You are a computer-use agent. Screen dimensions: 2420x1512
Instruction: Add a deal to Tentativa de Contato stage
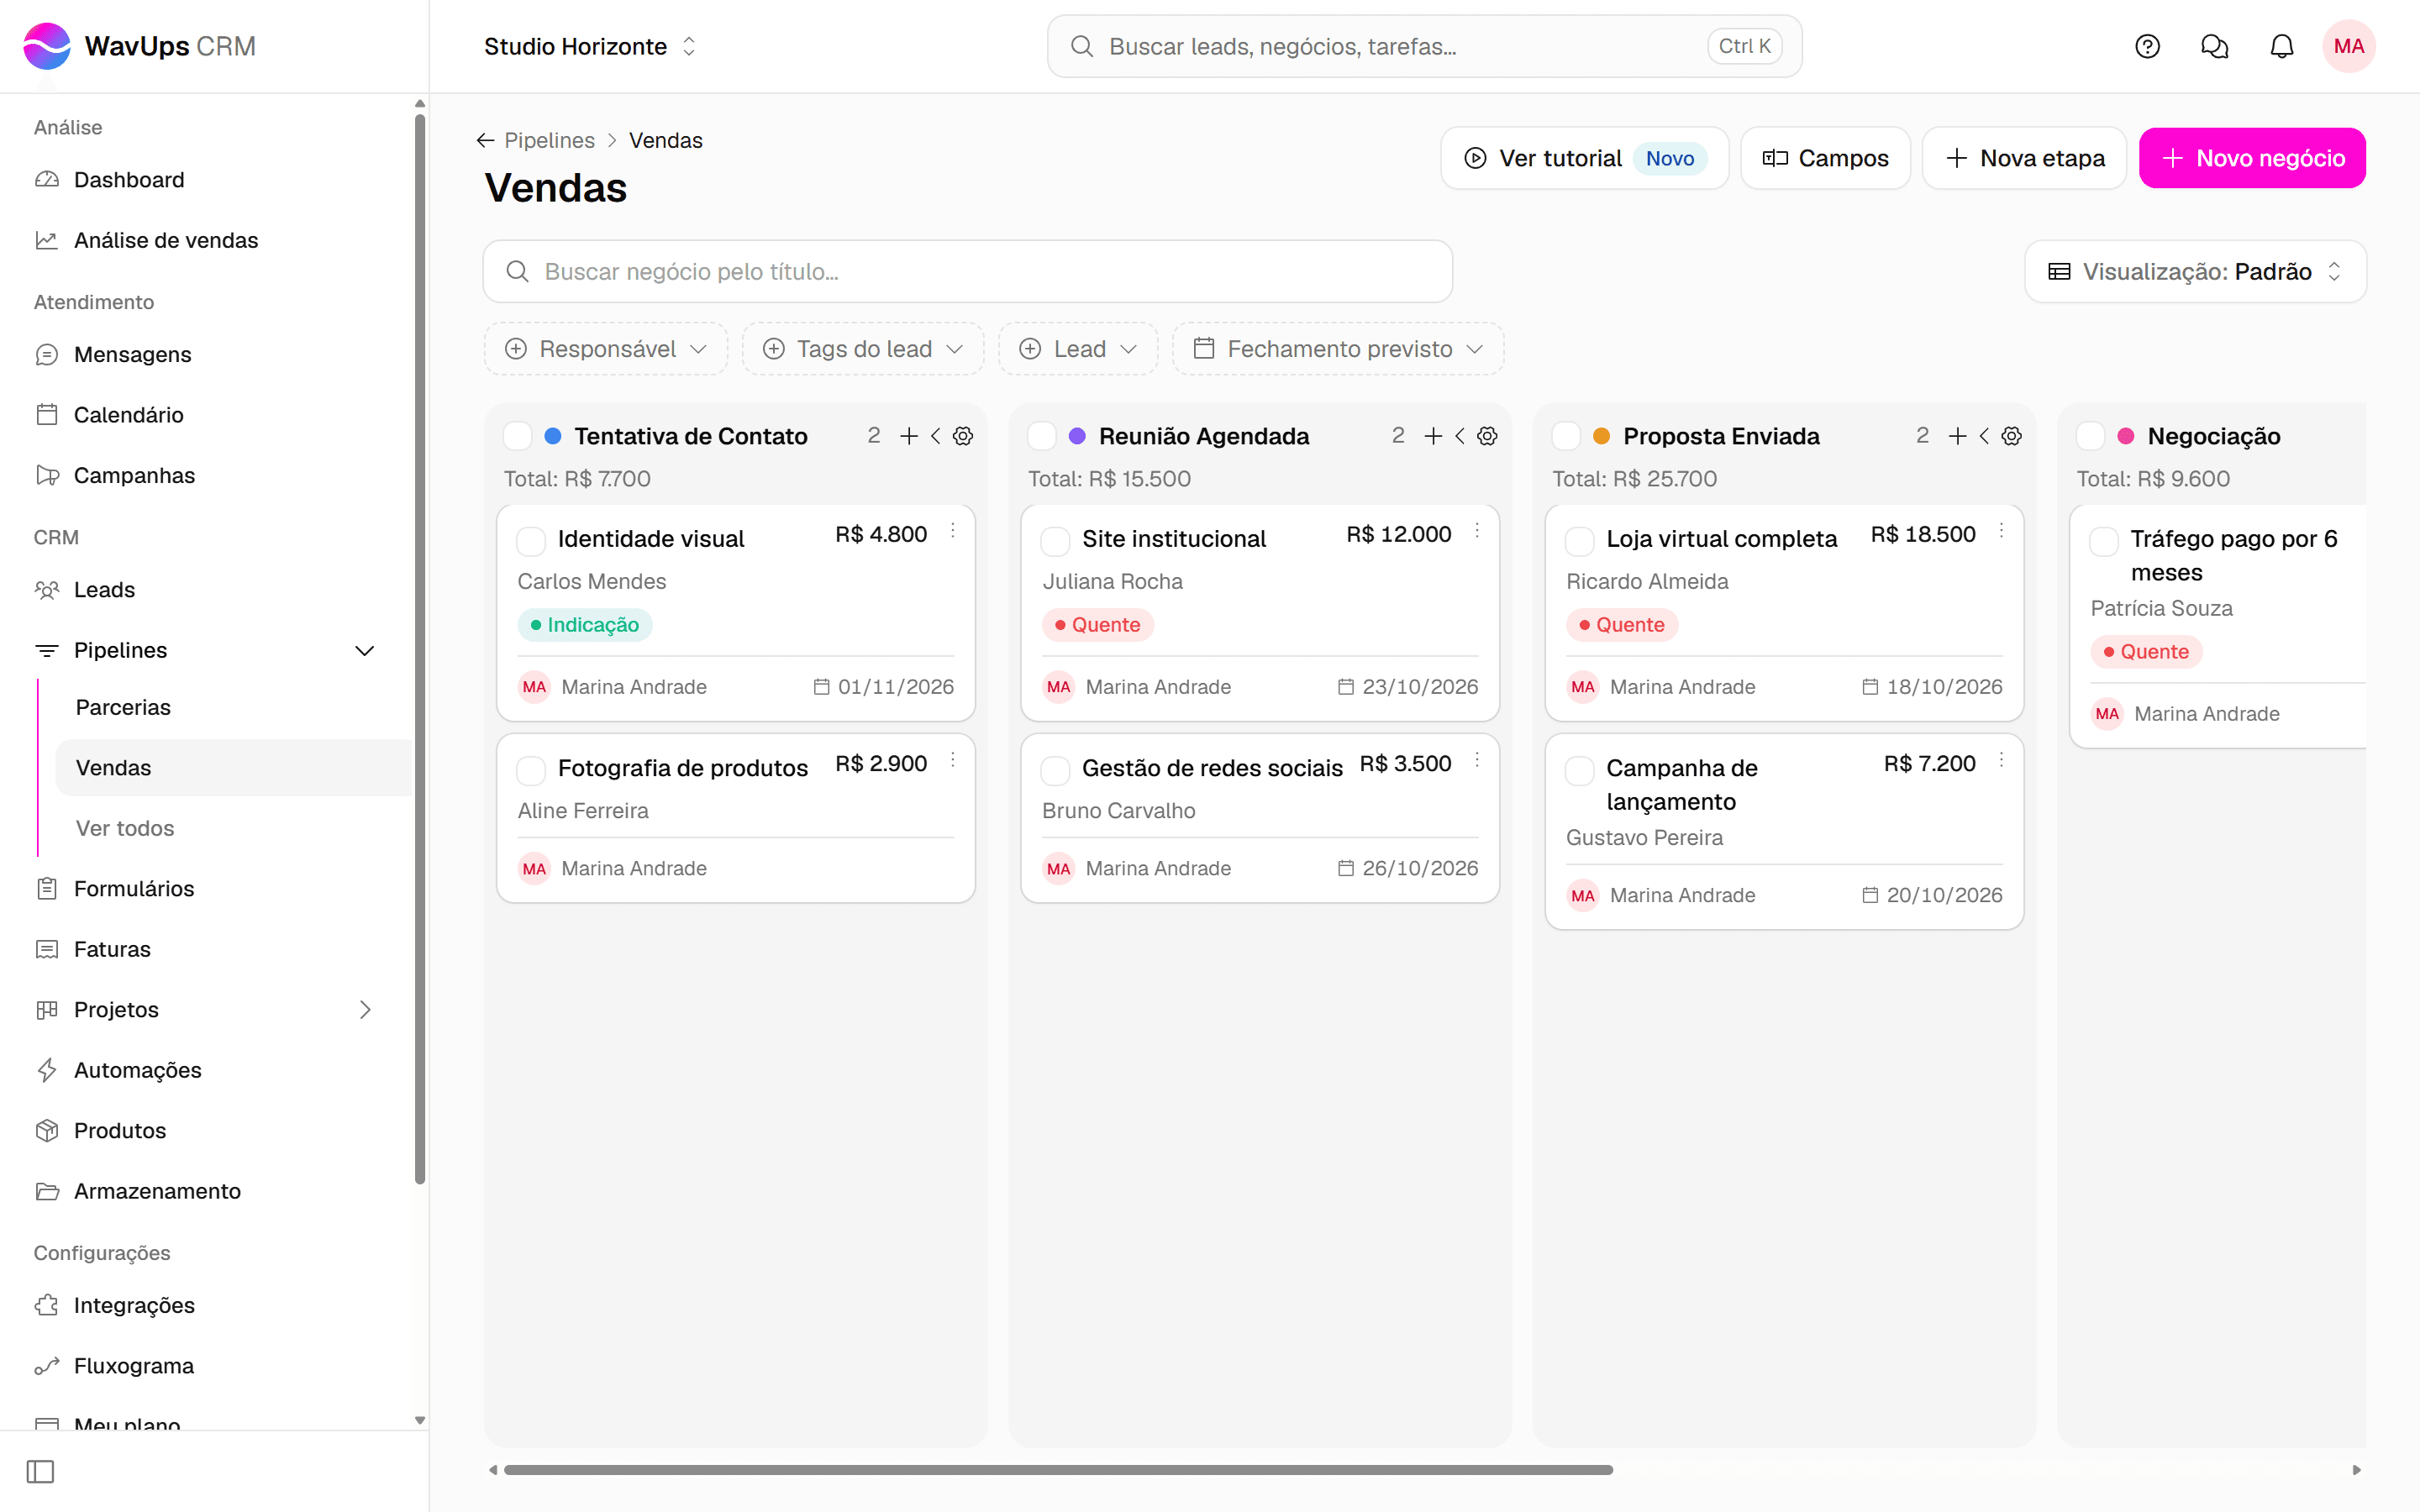point(909,436)
